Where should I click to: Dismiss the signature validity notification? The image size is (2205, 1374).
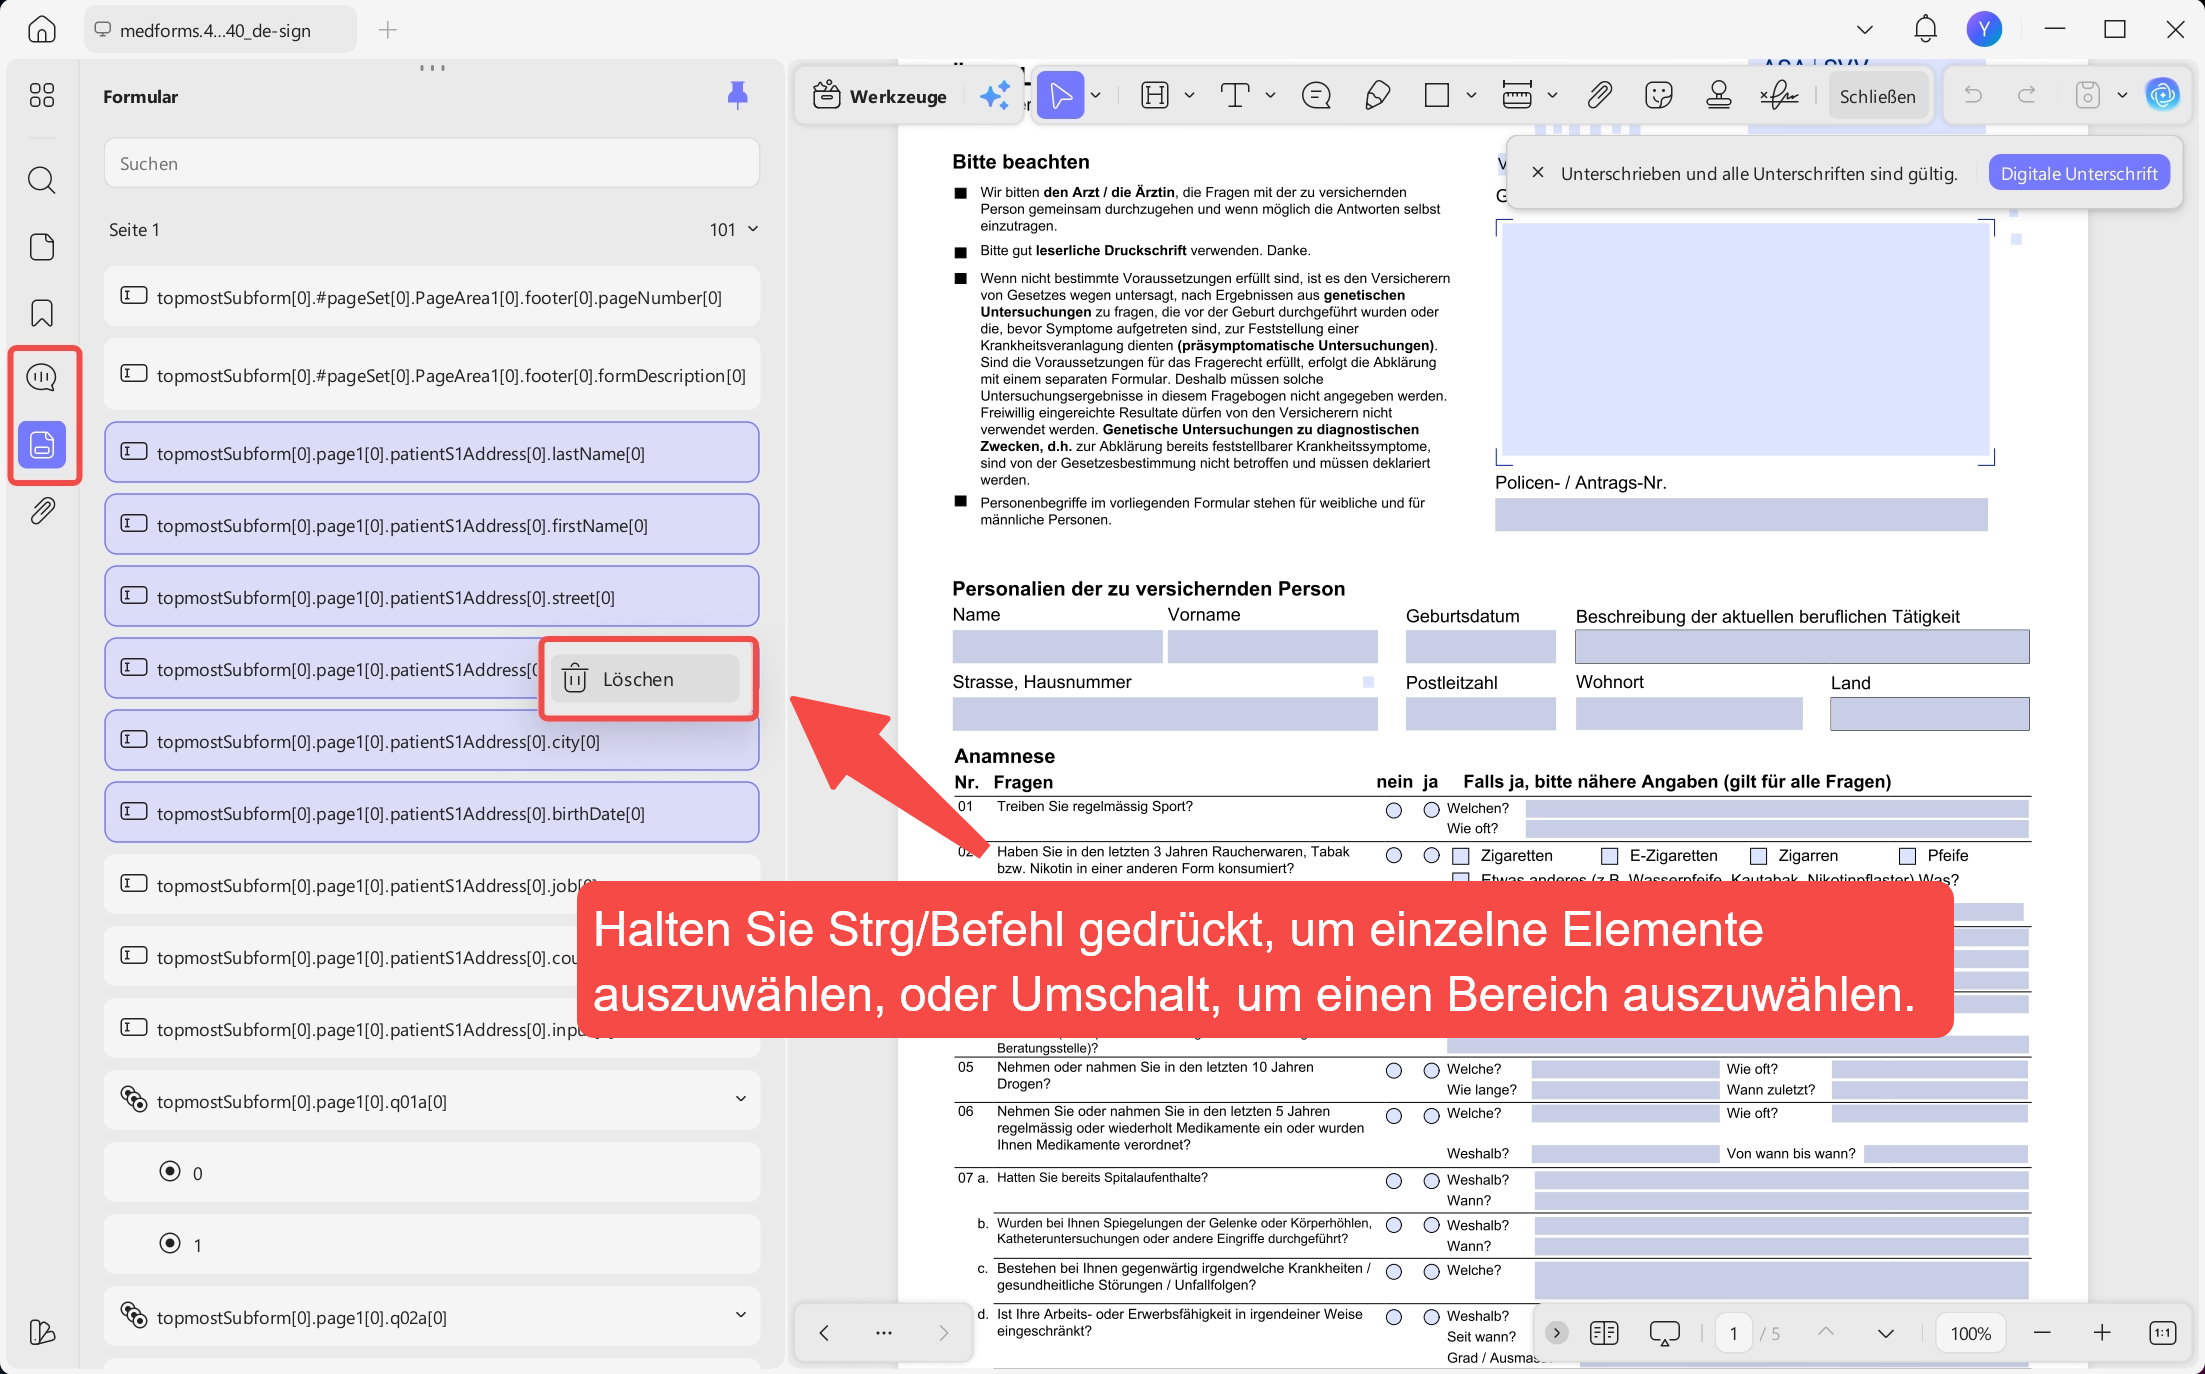pos(1538,173)
